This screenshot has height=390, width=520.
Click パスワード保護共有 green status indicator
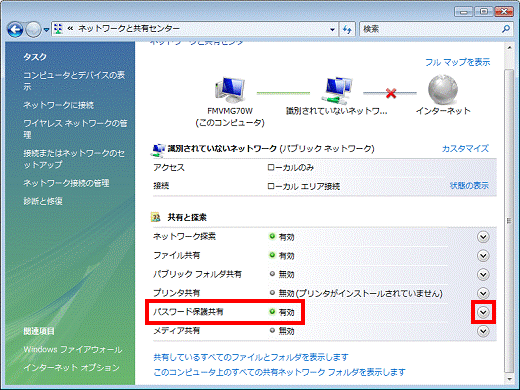272,311
